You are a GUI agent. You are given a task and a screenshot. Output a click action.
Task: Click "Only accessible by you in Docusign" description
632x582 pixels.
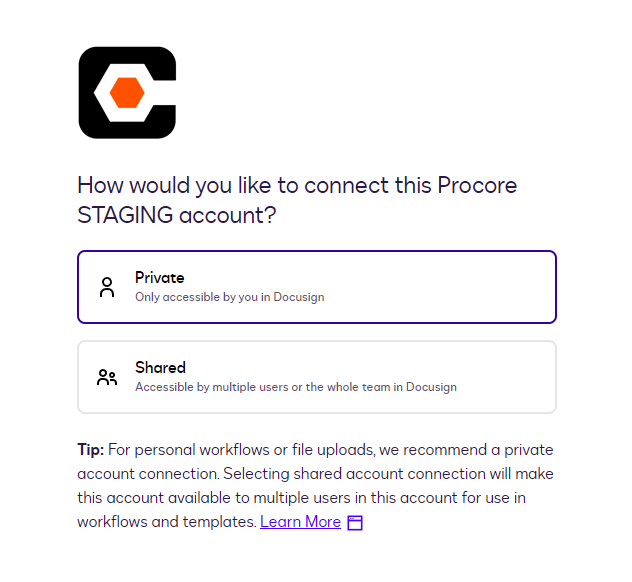[x=229, y=297]
